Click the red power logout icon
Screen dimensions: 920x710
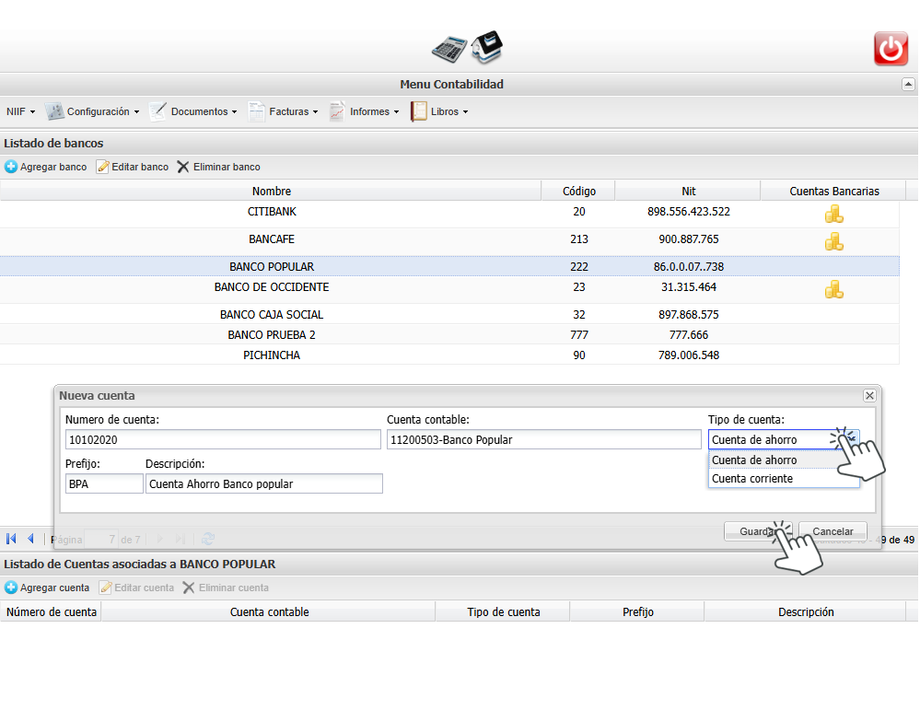[890, 48]
